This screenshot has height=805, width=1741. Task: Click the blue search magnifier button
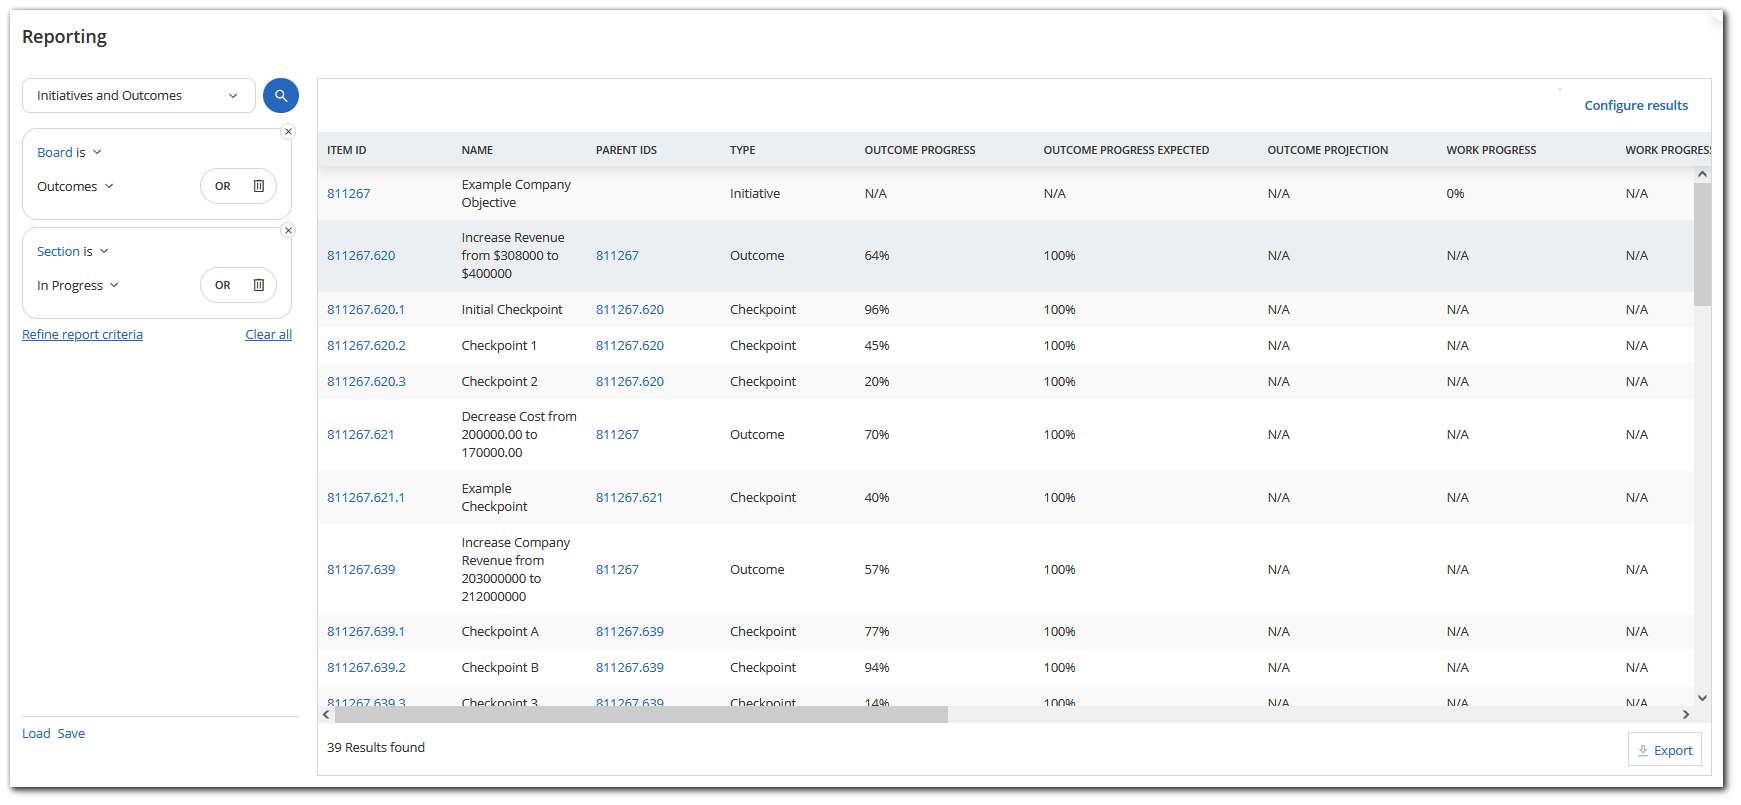click(x=281, y=96)
